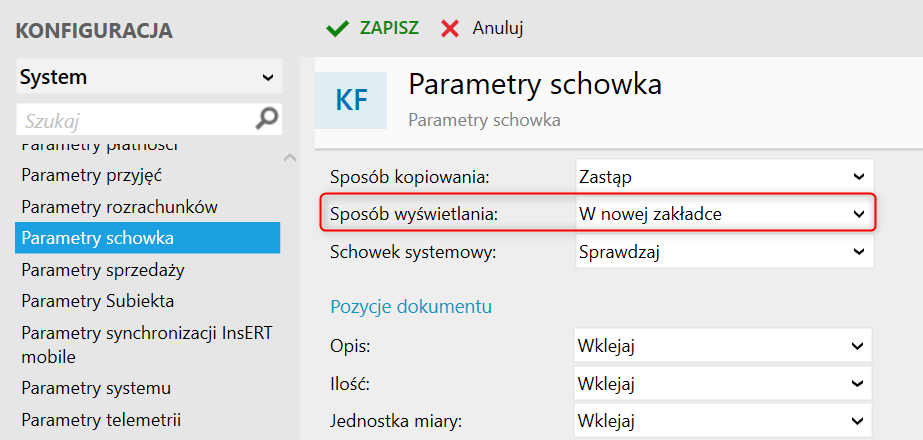Click the red X Anuluj icon

pyautogui.click(x=451, y=28)
